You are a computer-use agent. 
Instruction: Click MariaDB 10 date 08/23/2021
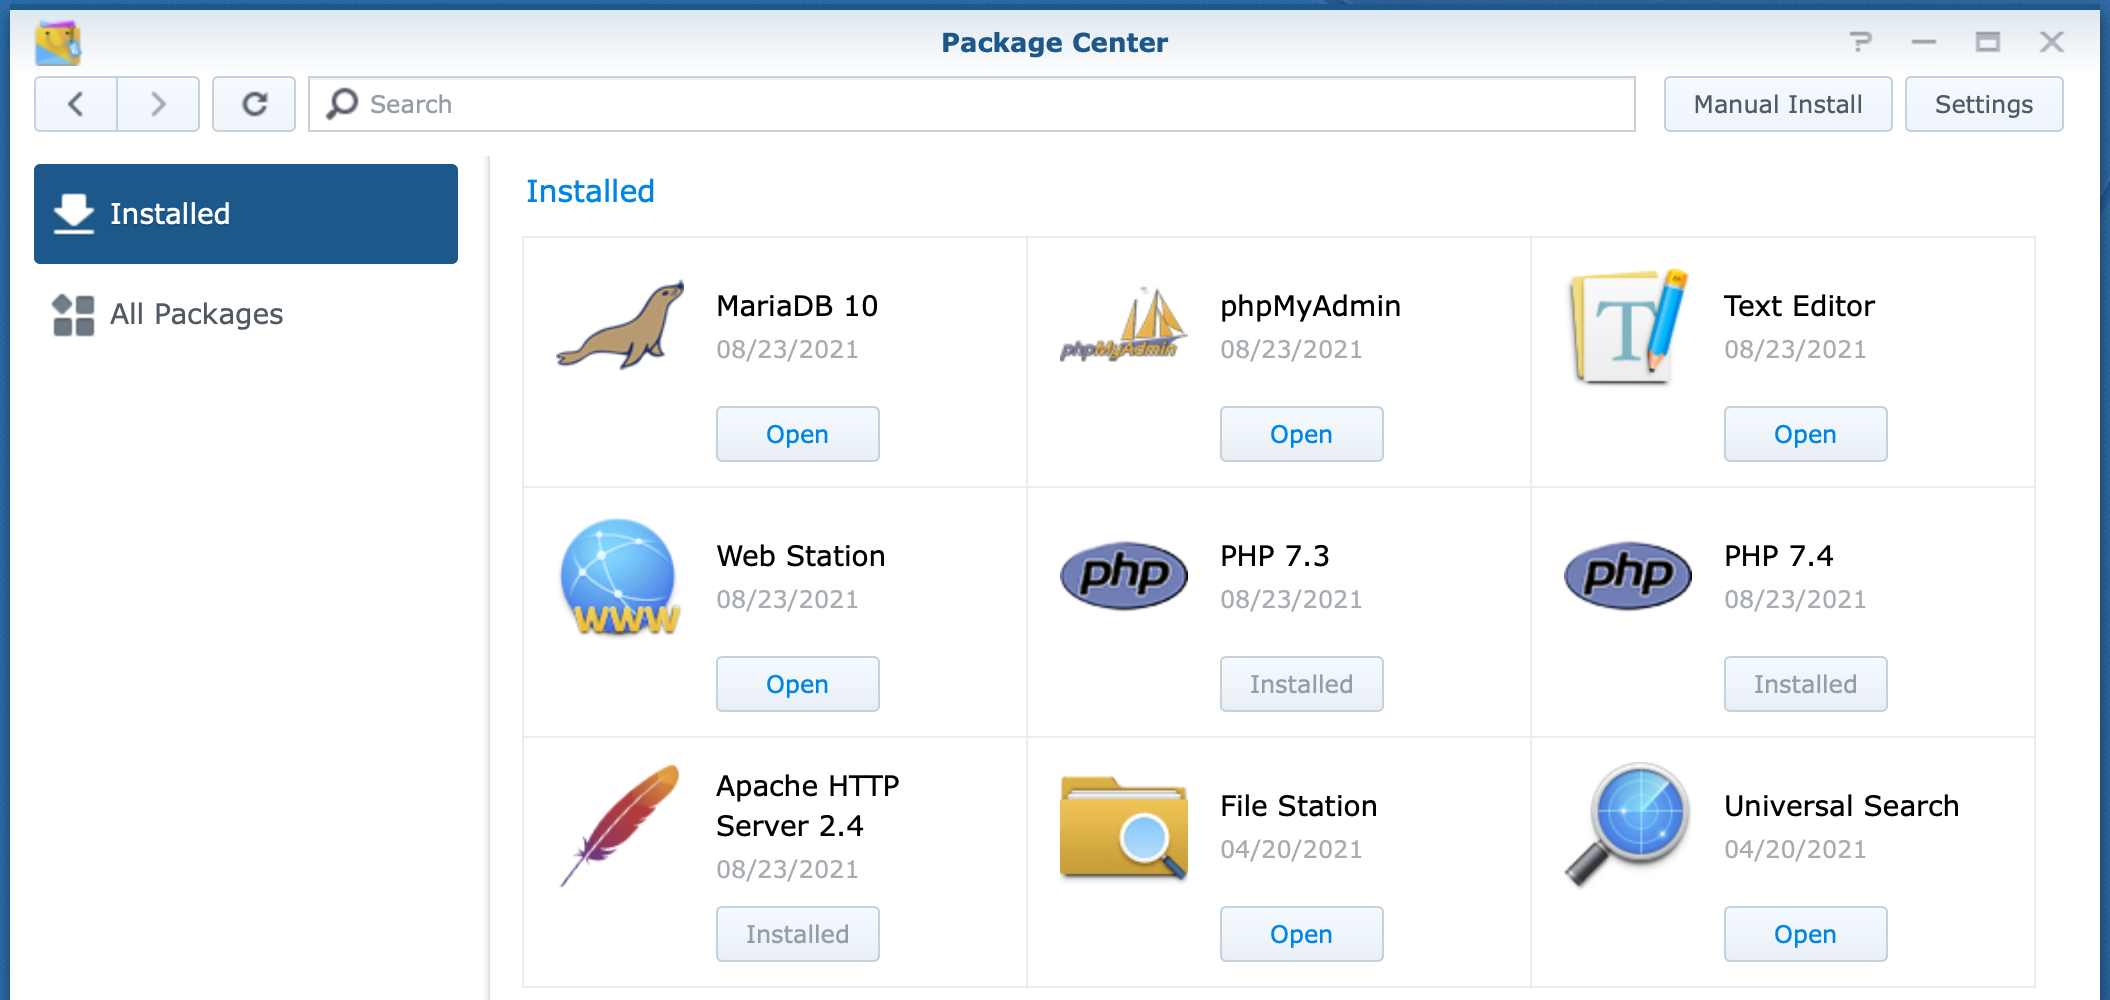click(787, 349)
